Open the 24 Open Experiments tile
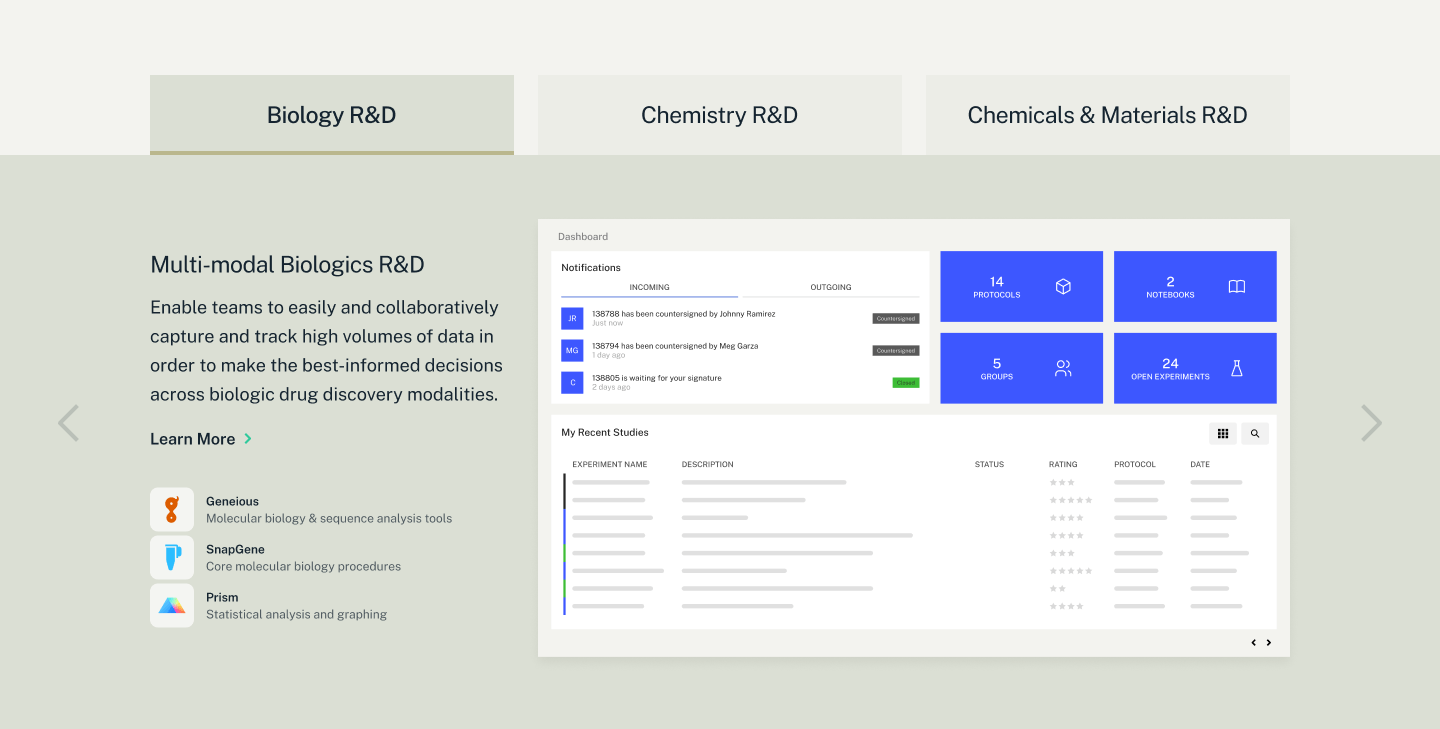Image resolution: width=1440 pixels, height=729 pixels. (x=1195, y=368)
